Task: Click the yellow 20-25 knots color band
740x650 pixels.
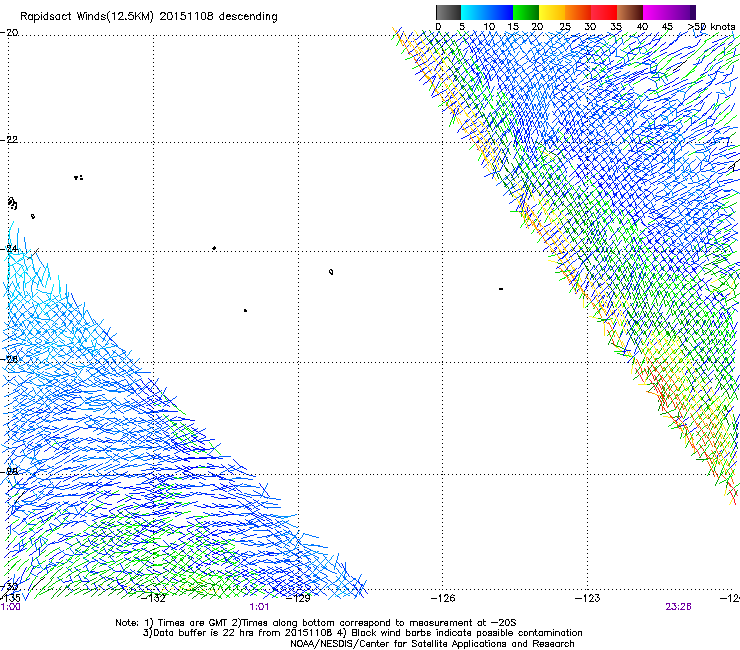Action: click(x=552, y=12)
